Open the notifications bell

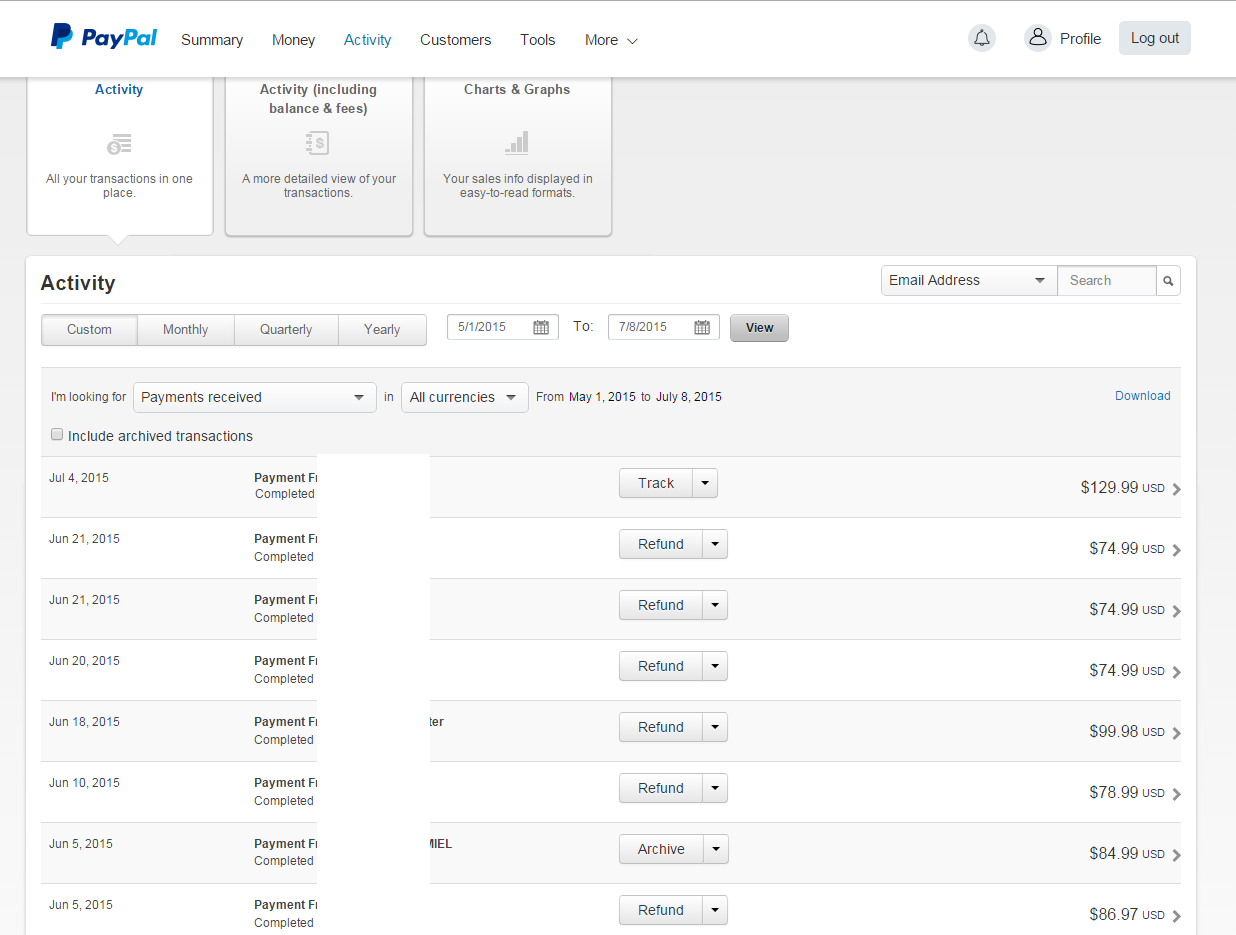tap(982, 38)
